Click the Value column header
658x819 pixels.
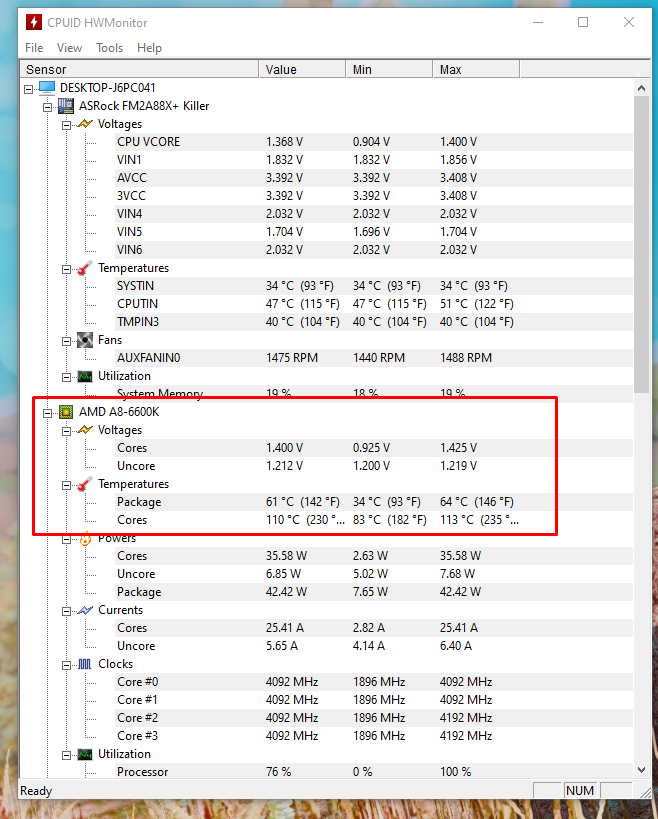click(x=302, y=69)
